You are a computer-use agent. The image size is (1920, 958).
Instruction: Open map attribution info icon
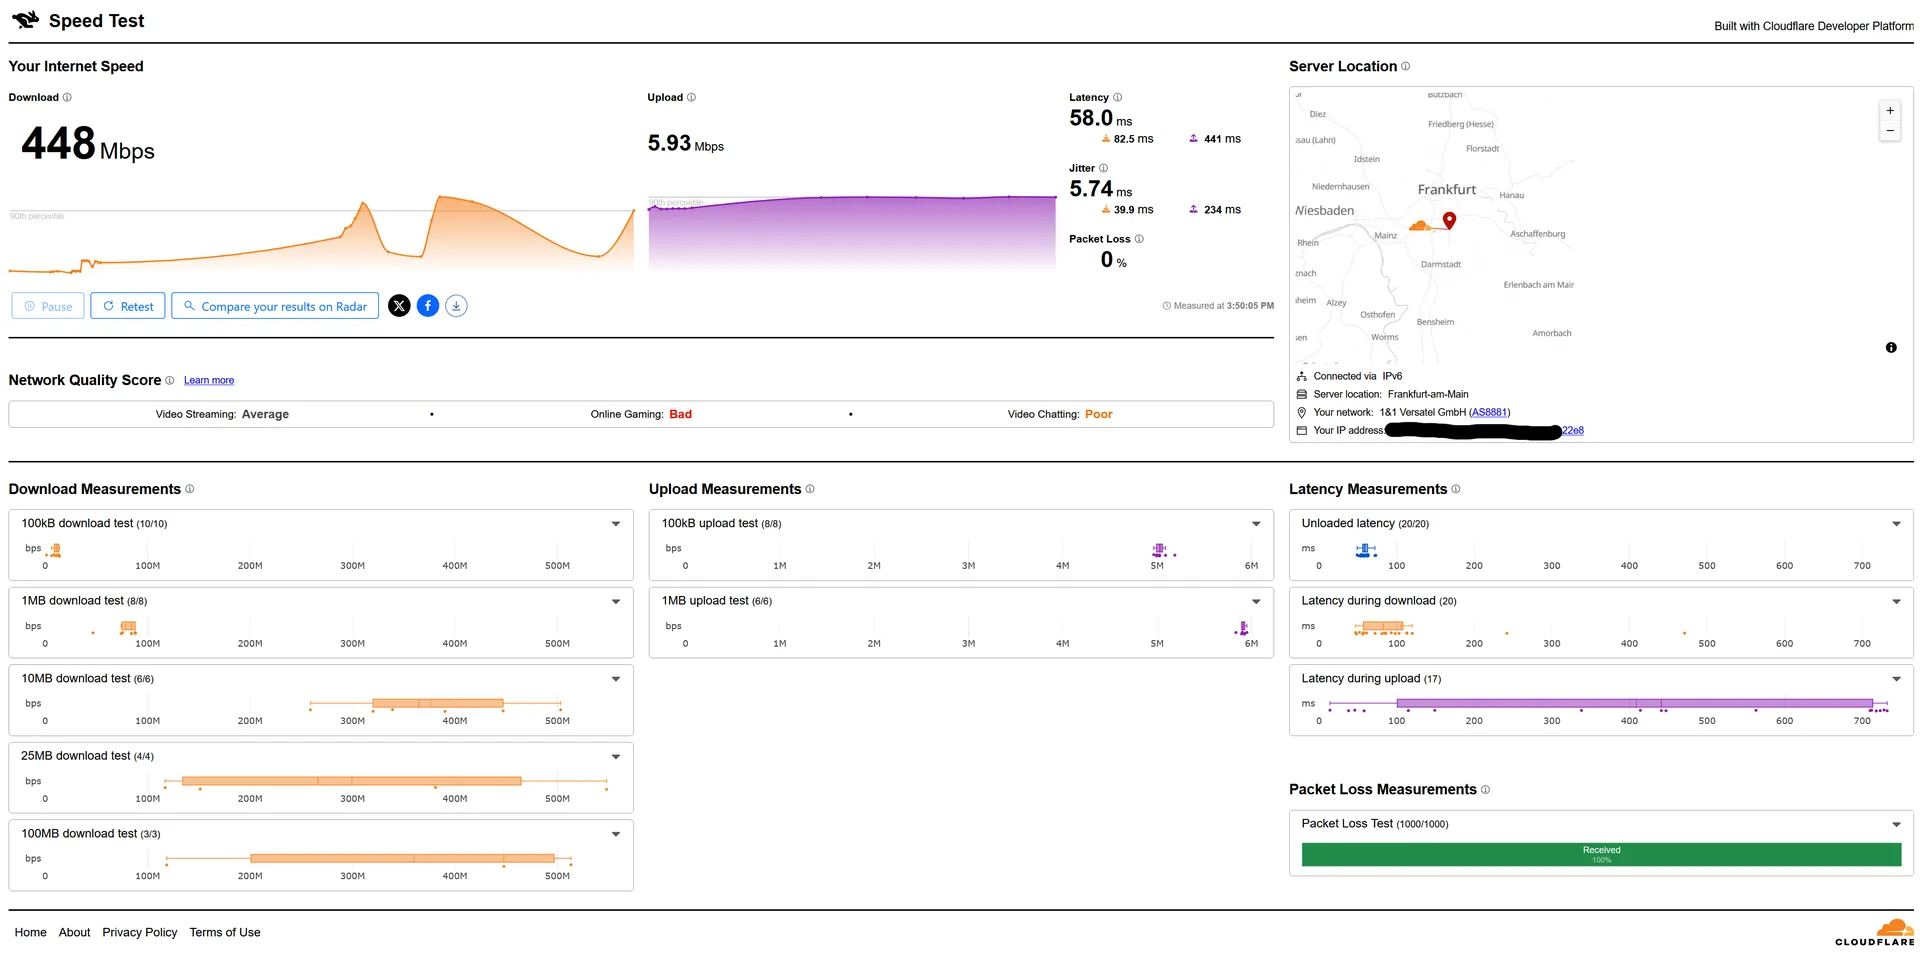1891,348
